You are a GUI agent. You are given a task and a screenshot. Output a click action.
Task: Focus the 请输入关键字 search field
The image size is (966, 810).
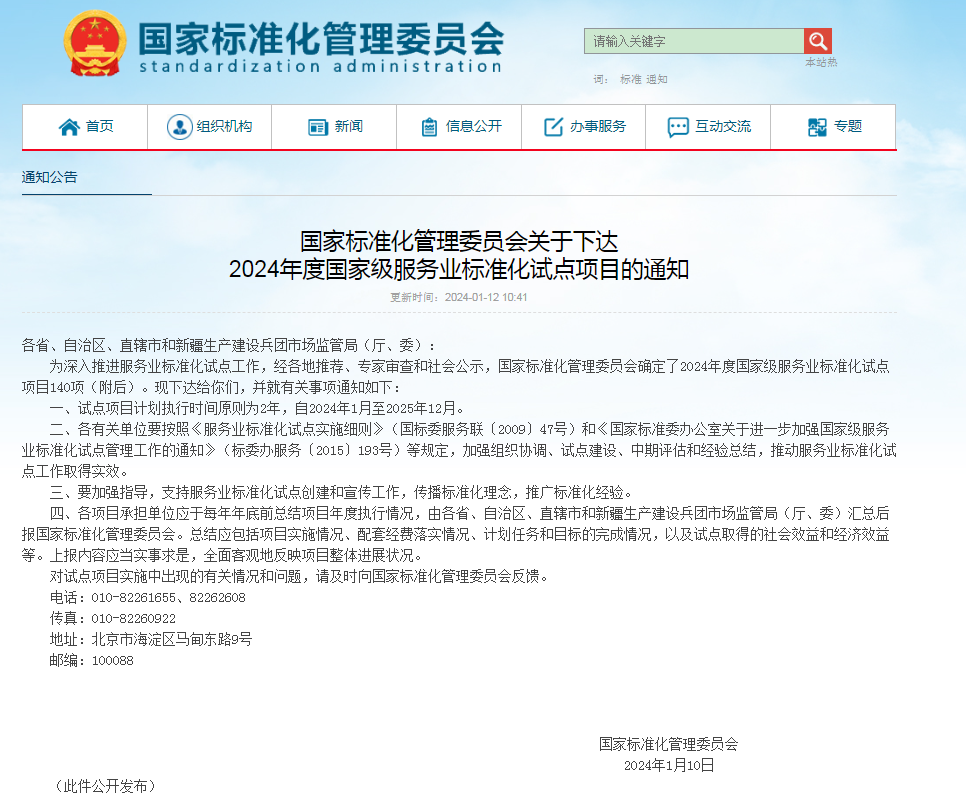click(694, 41)
